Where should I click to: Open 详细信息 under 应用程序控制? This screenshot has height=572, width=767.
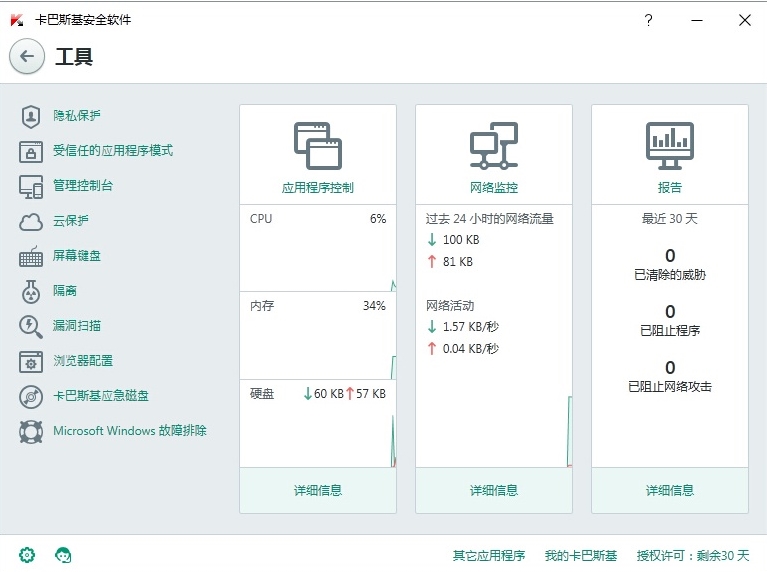point(318,490)
